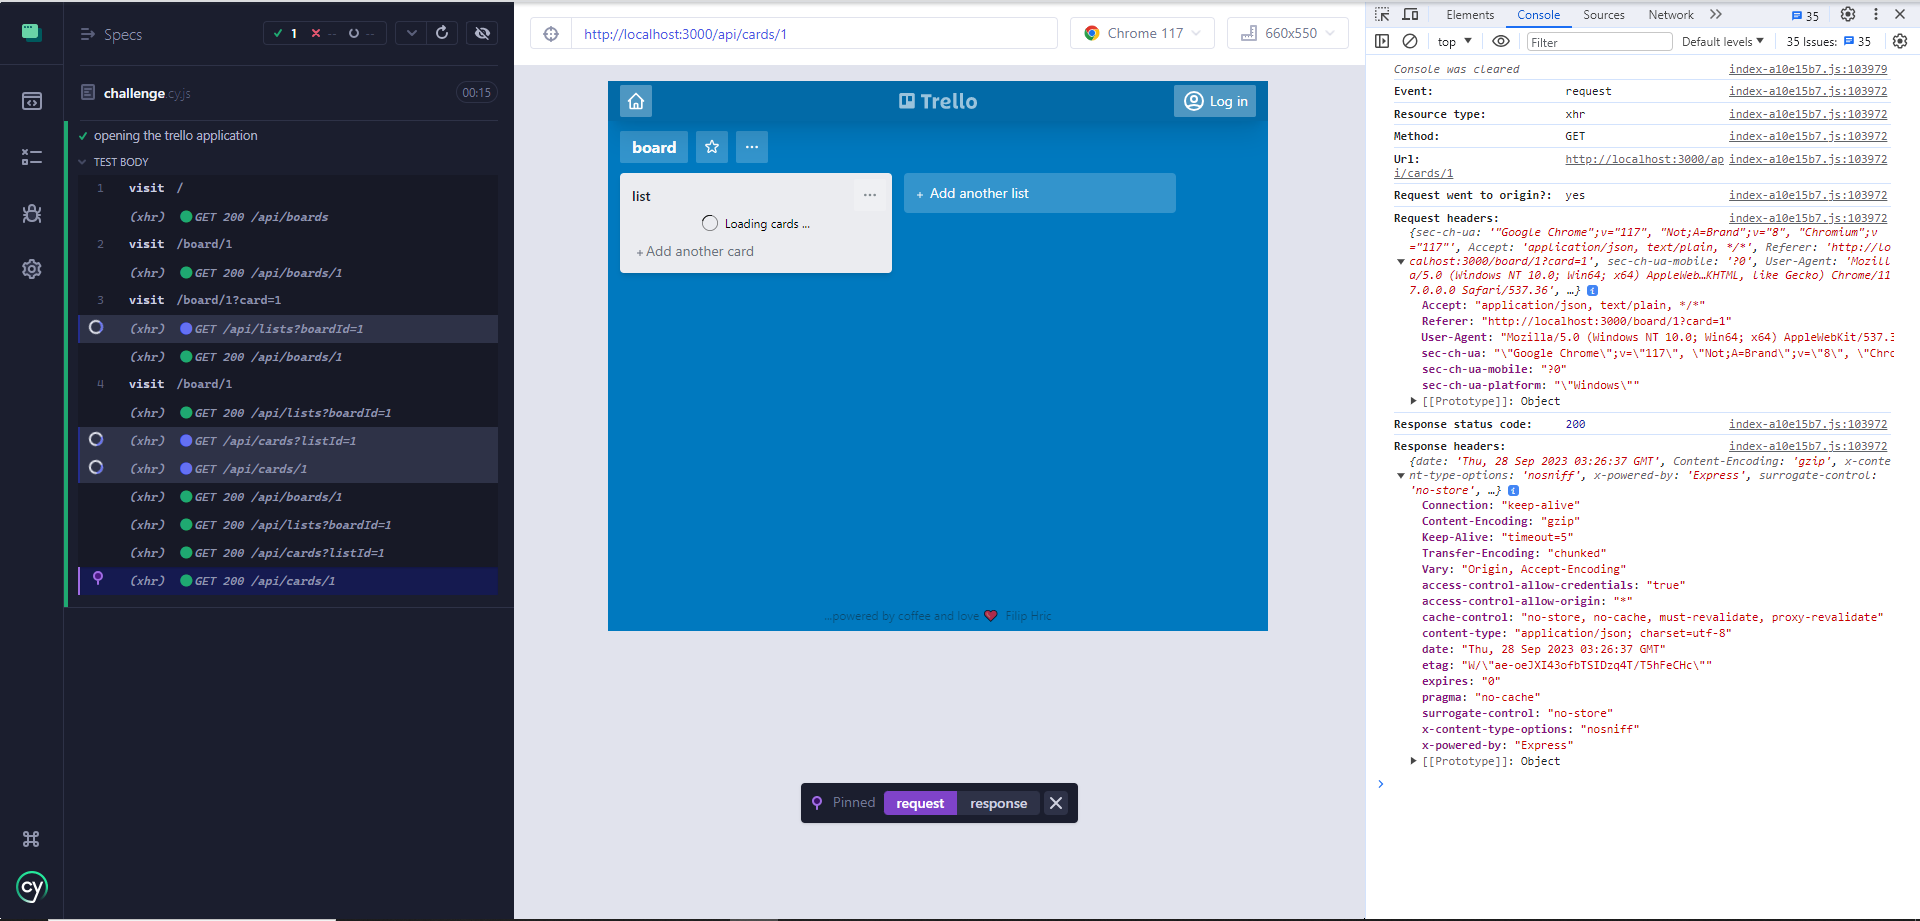This screenshot has height=921, width=1920.
Task: Click the rerun all tests icon
Action: coord(442,33)
